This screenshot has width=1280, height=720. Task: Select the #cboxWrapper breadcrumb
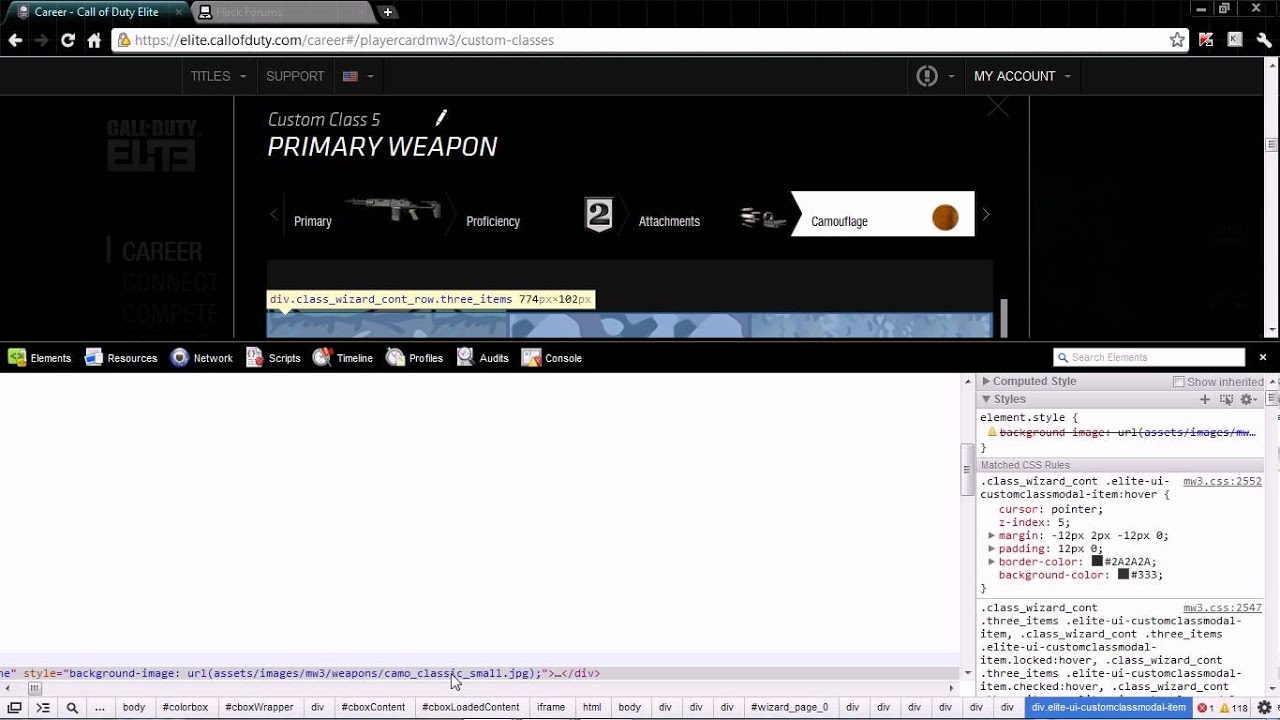tap(259, 707)
